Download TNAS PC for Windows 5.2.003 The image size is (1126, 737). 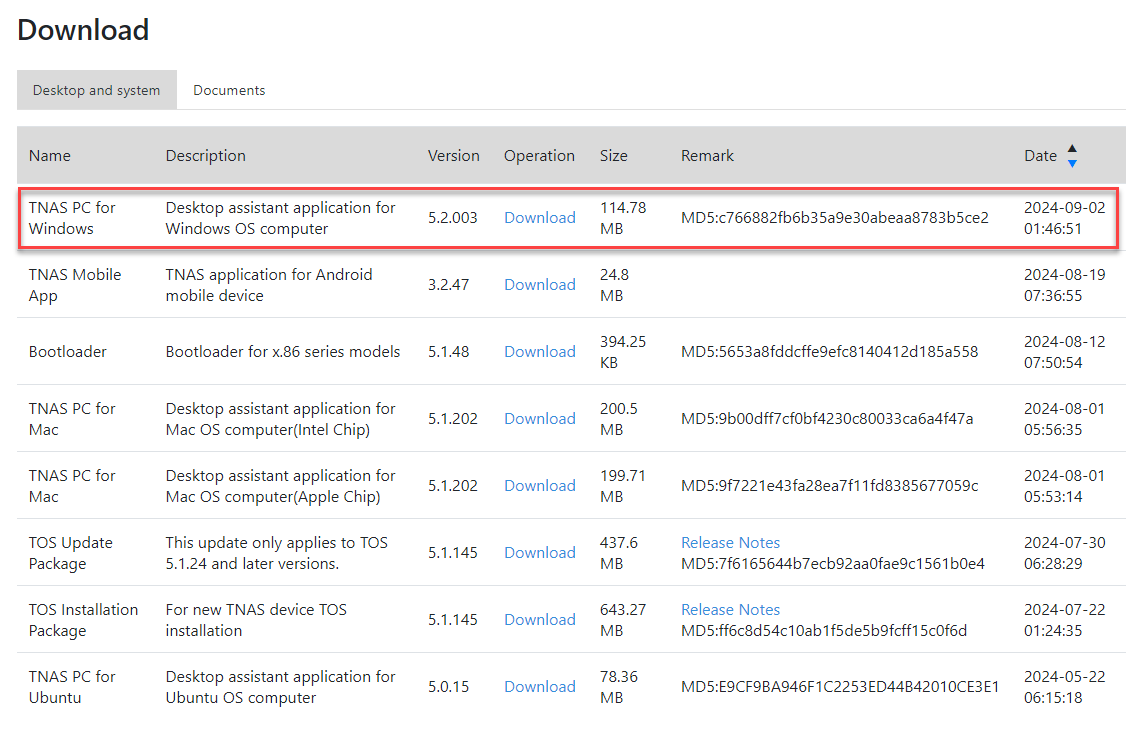pyautogui.click(x=540, y=218)
